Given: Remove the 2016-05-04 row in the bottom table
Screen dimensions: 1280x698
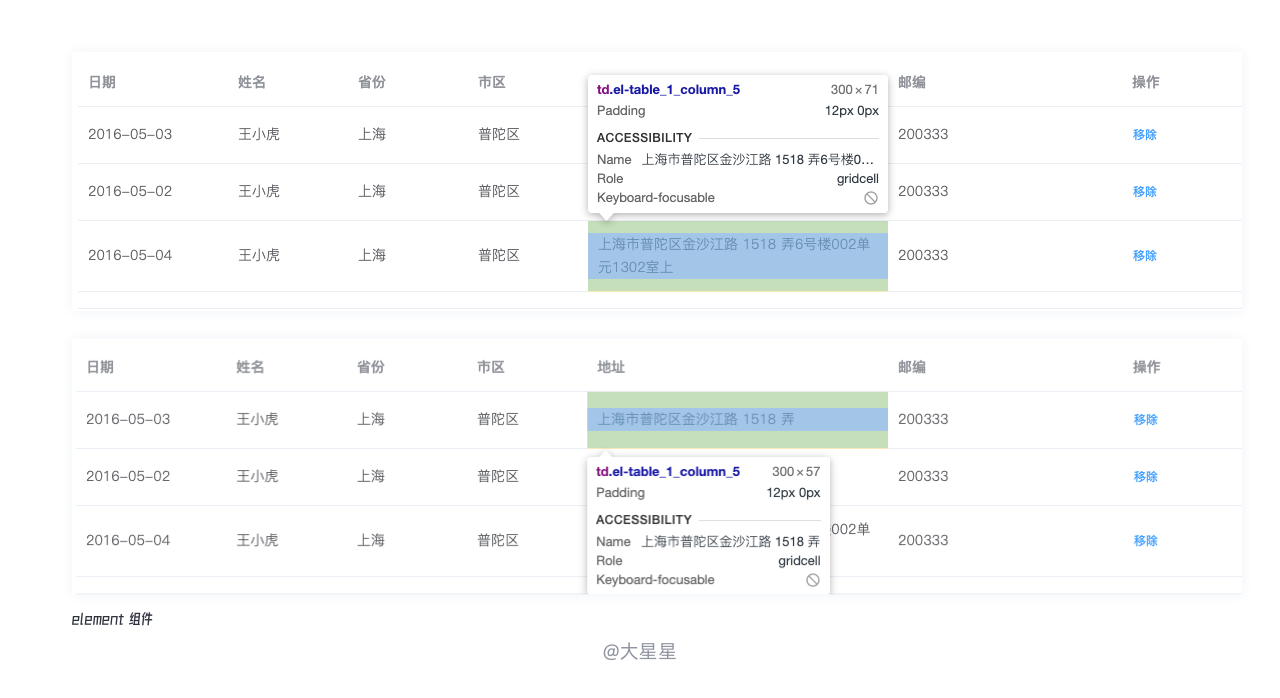Looking at the screenshot, I should 1146,541.
